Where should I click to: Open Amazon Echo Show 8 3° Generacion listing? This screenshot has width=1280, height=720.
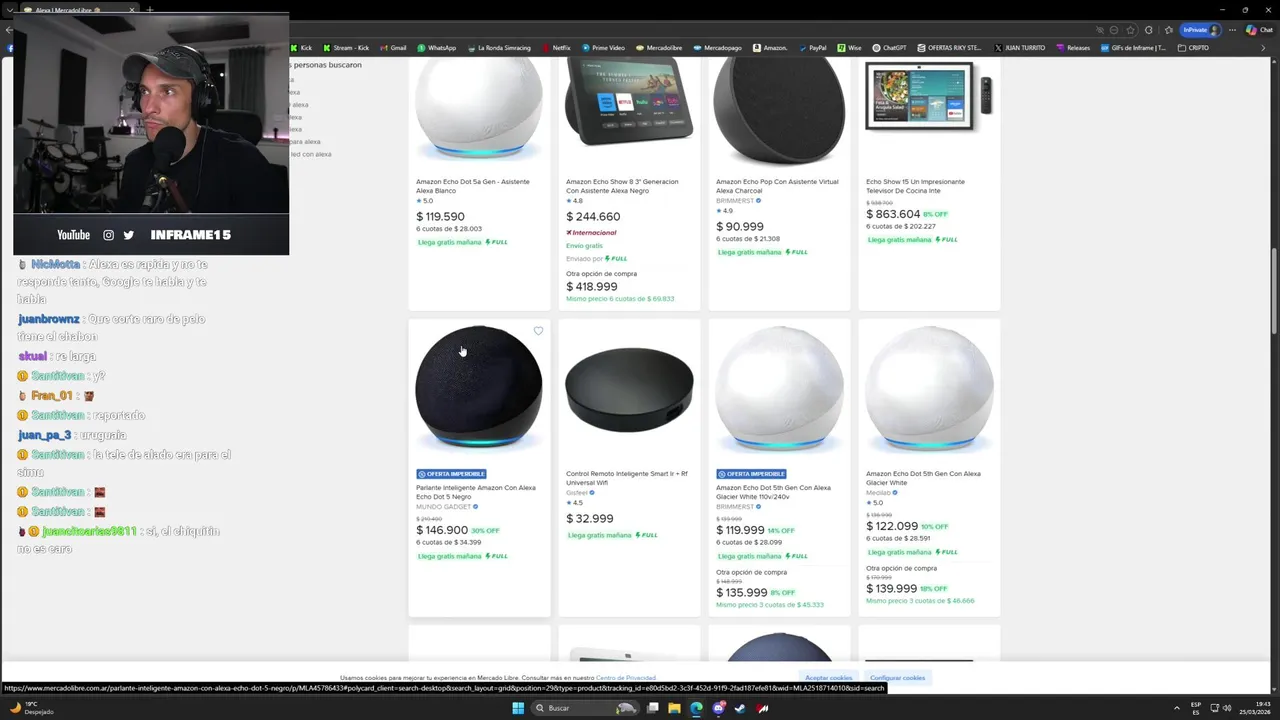tap(622, 186)
